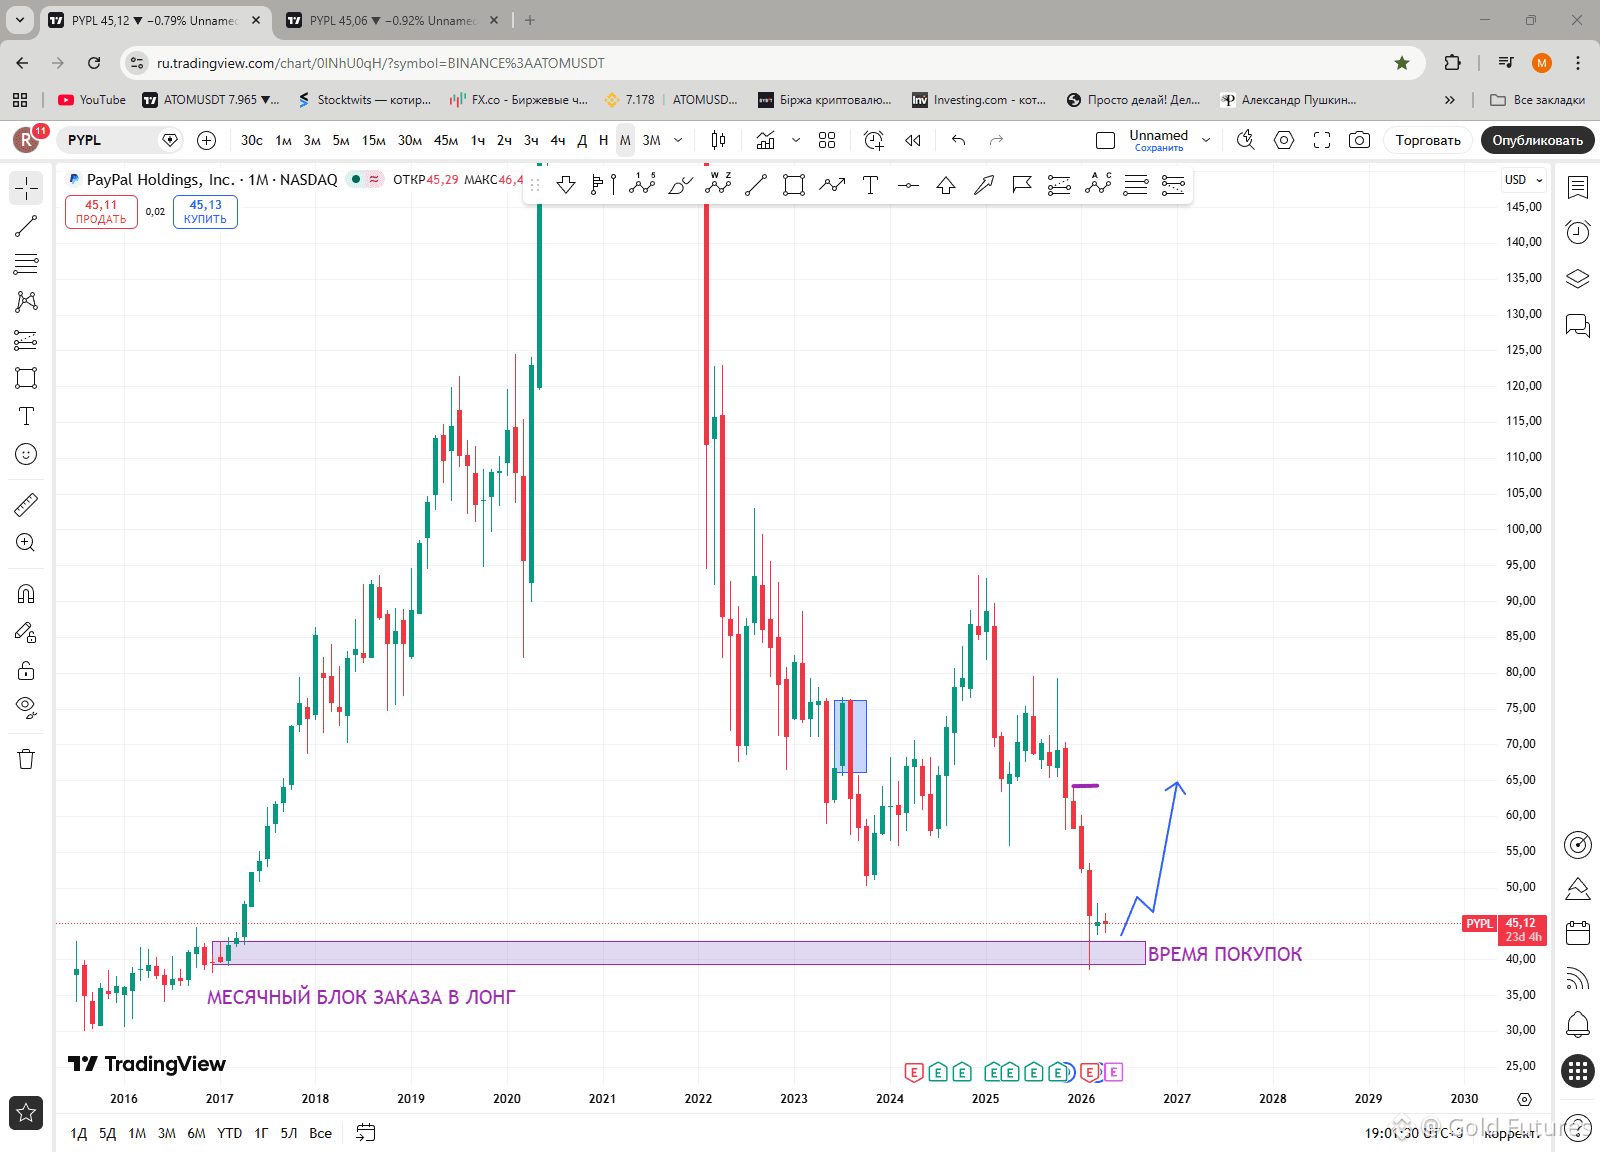Select the text annotation tool in left sidebar

click(x=26, y=416)
